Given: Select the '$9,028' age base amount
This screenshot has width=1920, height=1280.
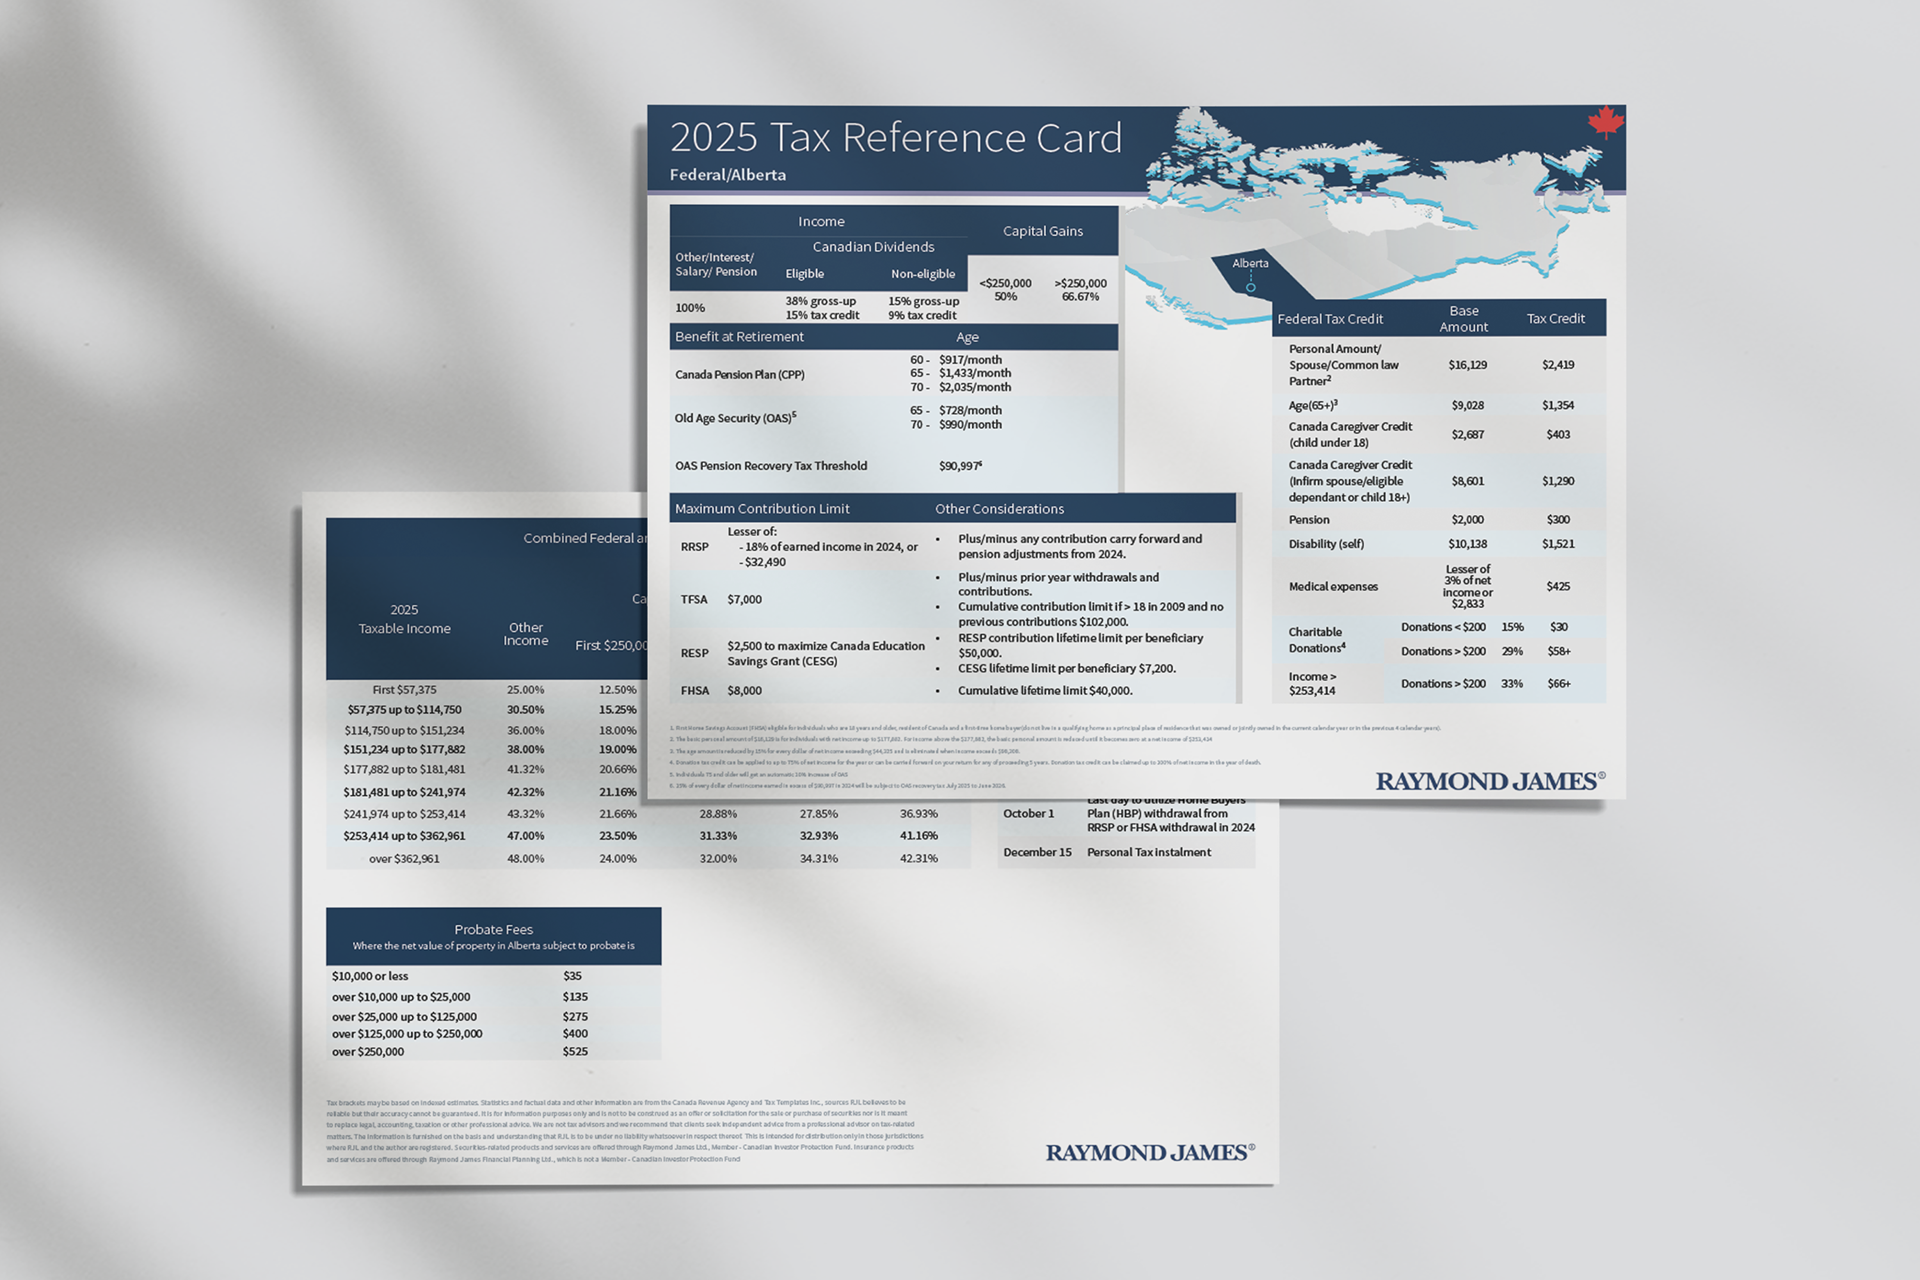Looking at the screenshot, I should [1467, 406].
